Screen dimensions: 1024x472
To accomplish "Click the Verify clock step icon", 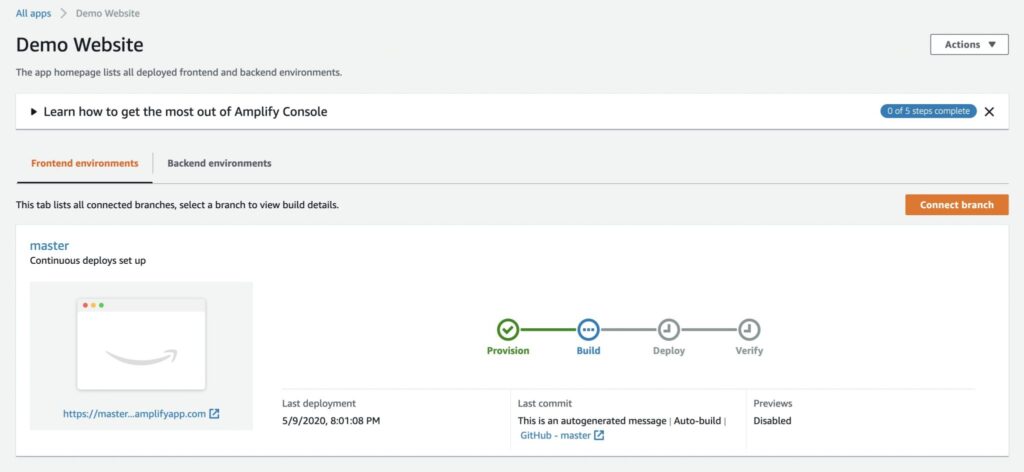I will pos(749,330).
